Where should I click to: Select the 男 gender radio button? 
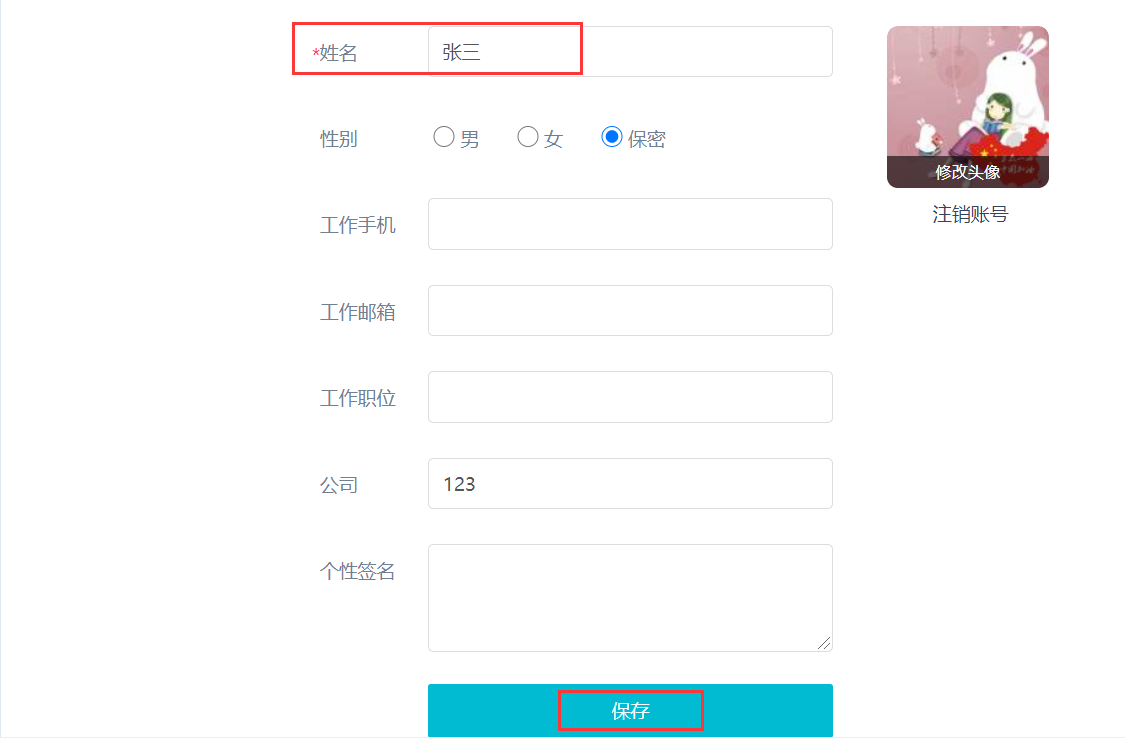pos(442,137)
